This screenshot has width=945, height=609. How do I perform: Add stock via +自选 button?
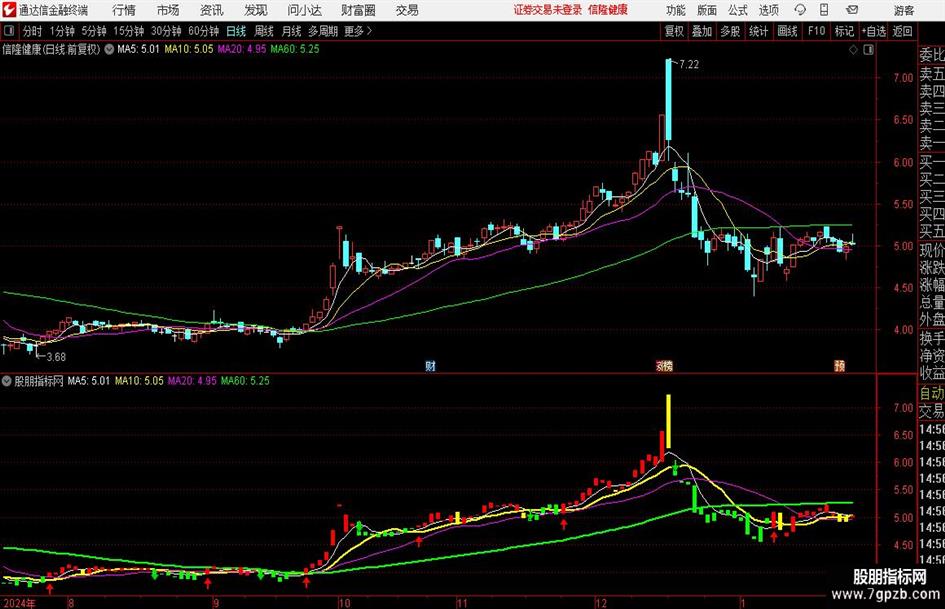pyautogui.click(x=873, y=31)
